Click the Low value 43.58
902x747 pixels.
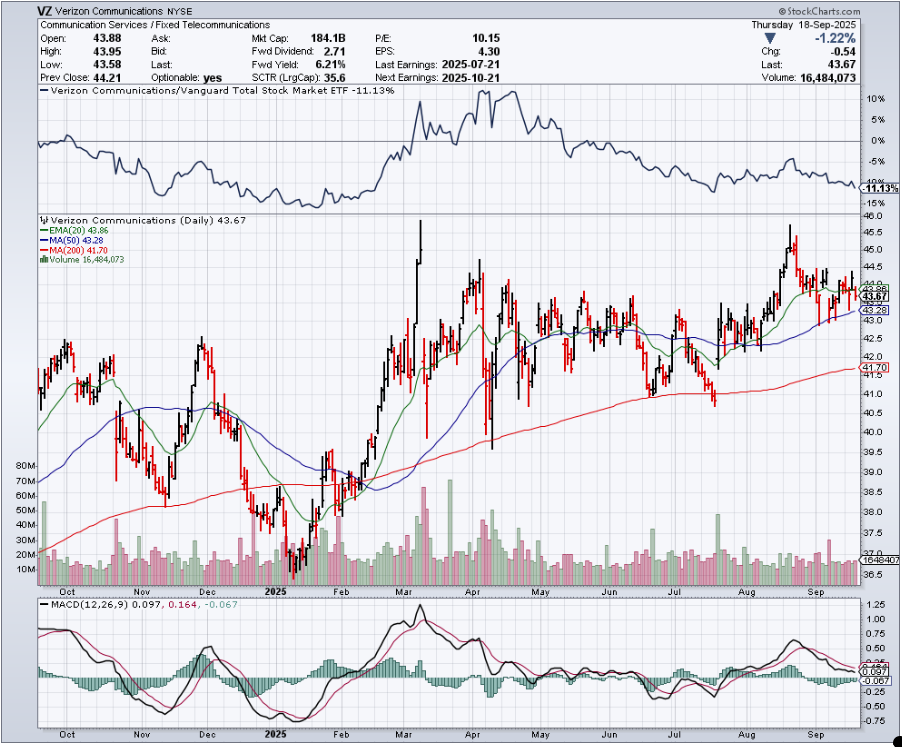click(107, 64)
